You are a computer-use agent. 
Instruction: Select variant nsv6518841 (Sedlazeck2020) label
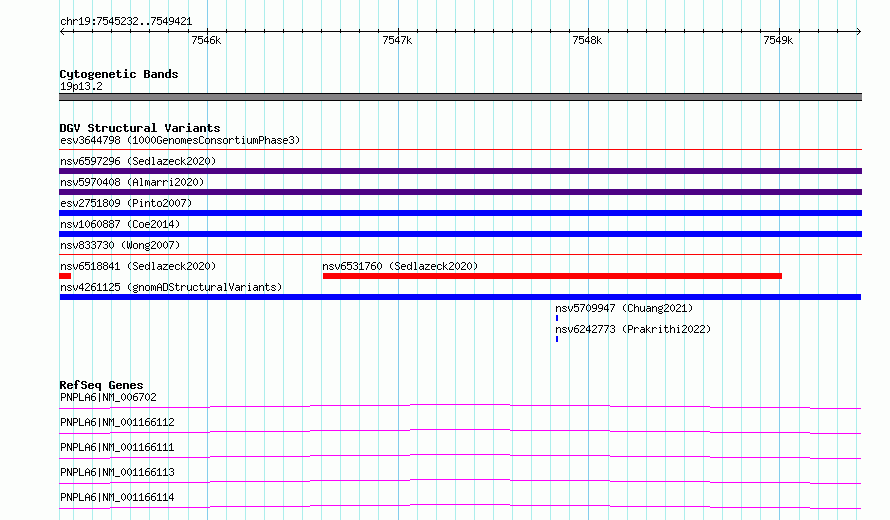coord(138,266)
